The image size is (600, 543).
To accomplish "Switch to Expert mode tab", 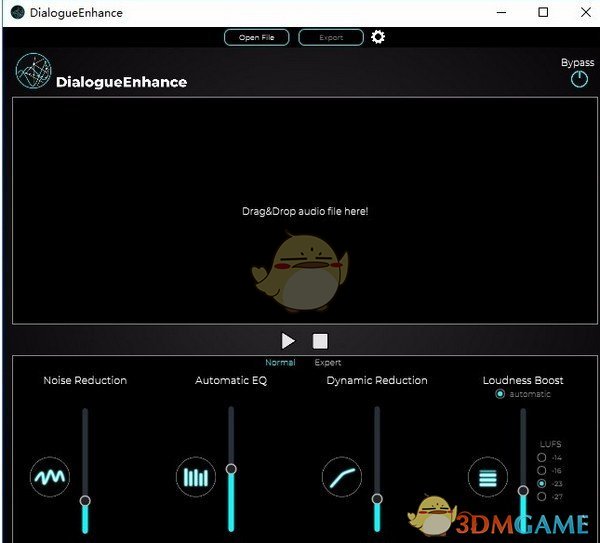I will pyautogui.click(x=328, y=362).
